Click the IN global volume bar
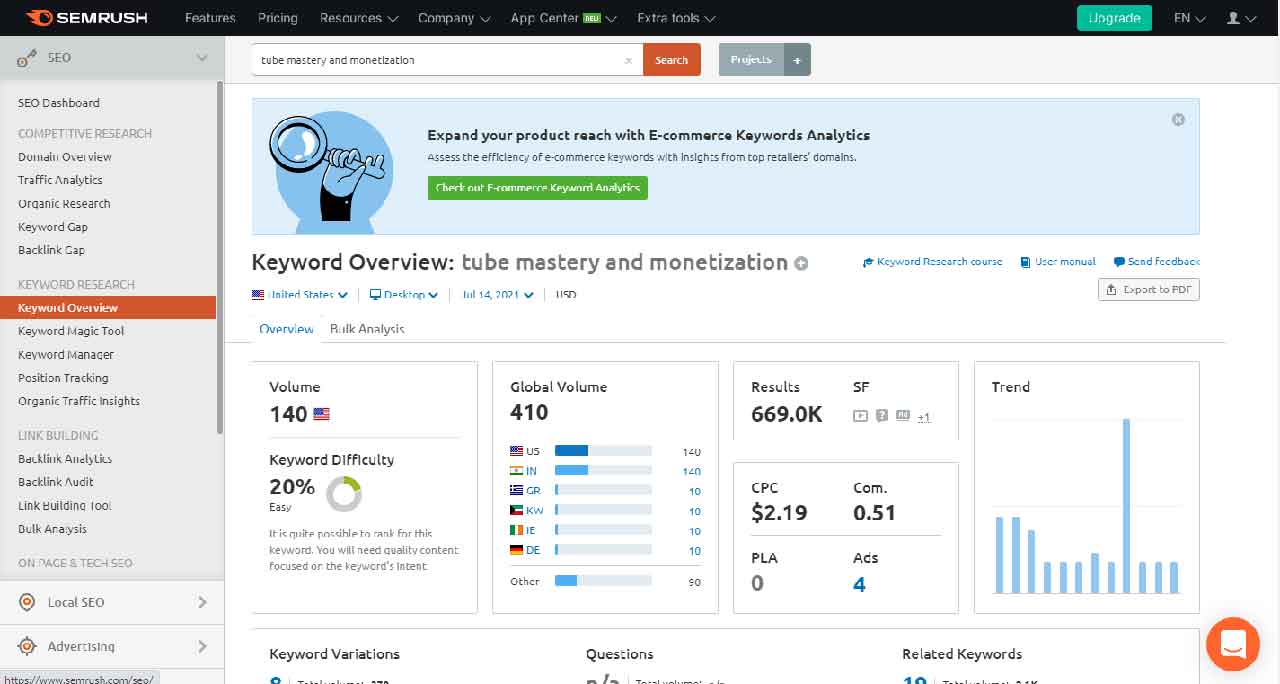 tap(603, 471)
